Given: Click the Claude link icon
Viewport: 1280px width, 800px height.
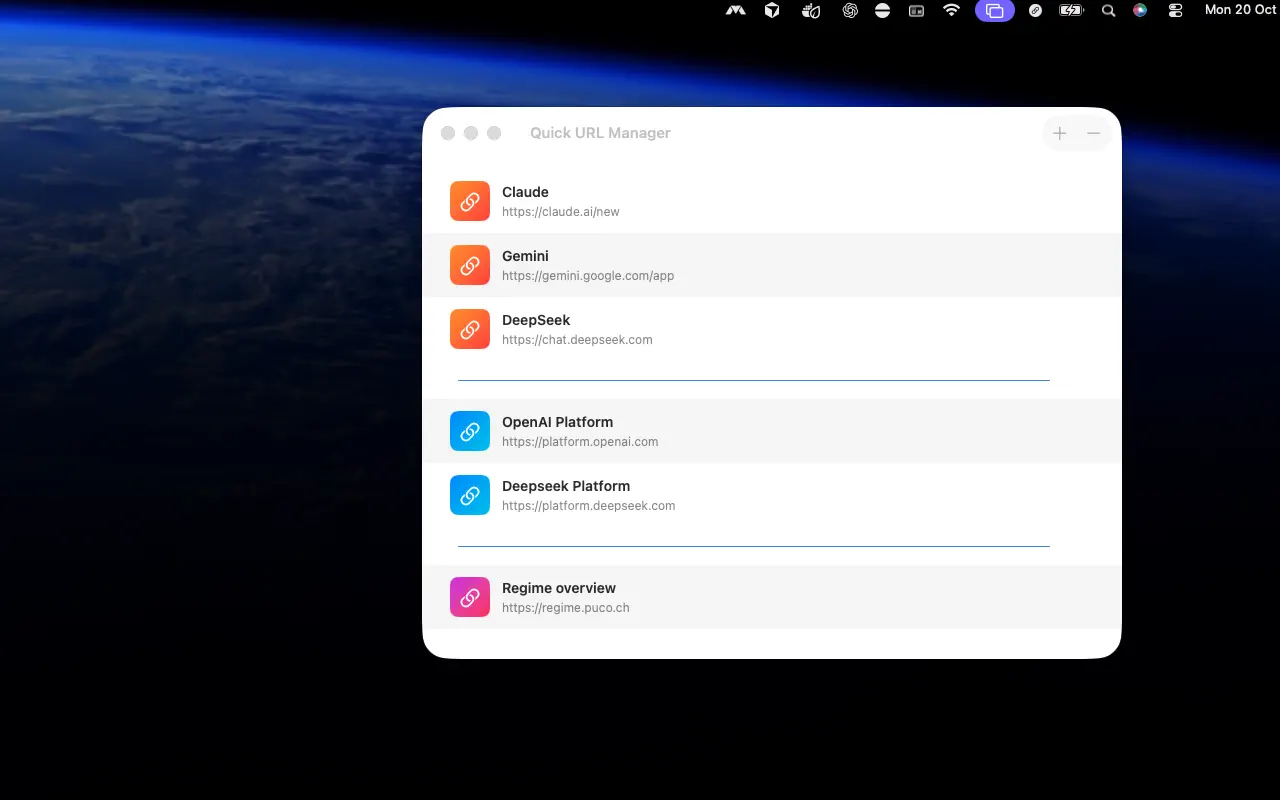Looking at the screenshot, I should point(469,201).
